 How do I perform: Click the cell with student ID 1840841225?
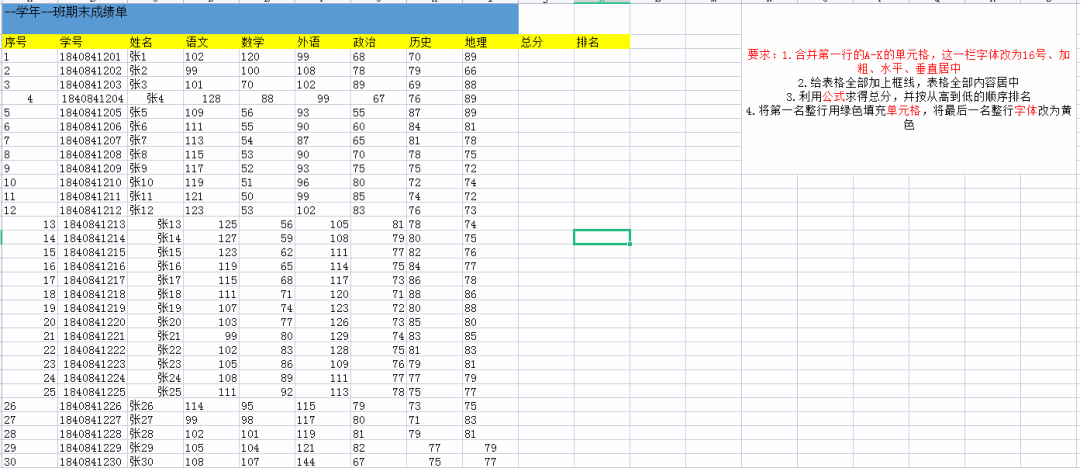93,392
